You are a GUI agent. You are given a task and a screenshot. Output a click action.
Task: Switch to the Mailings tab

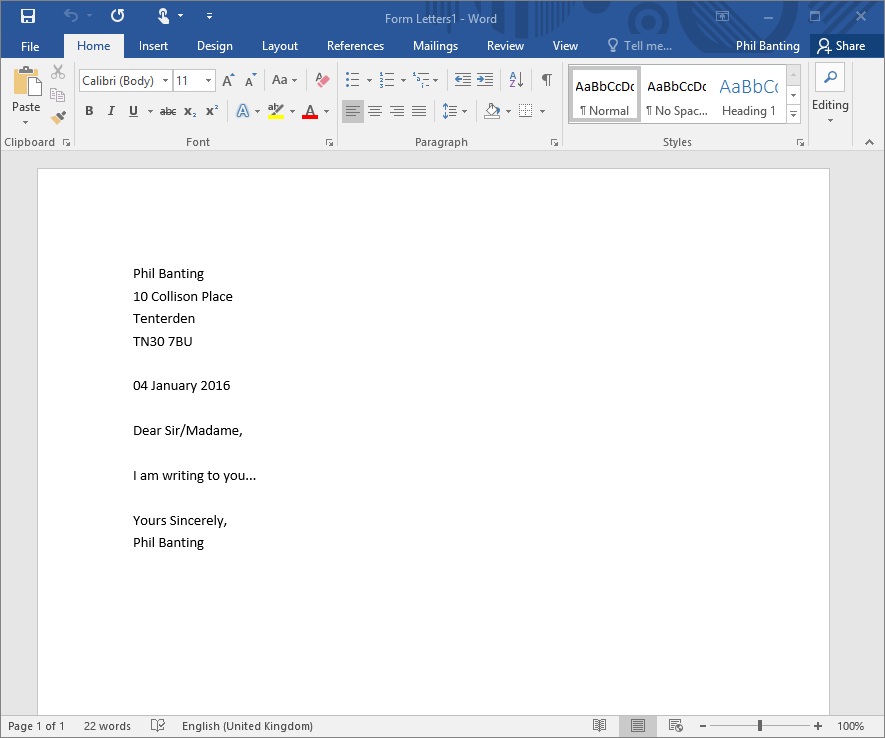(x=435, y=46)
